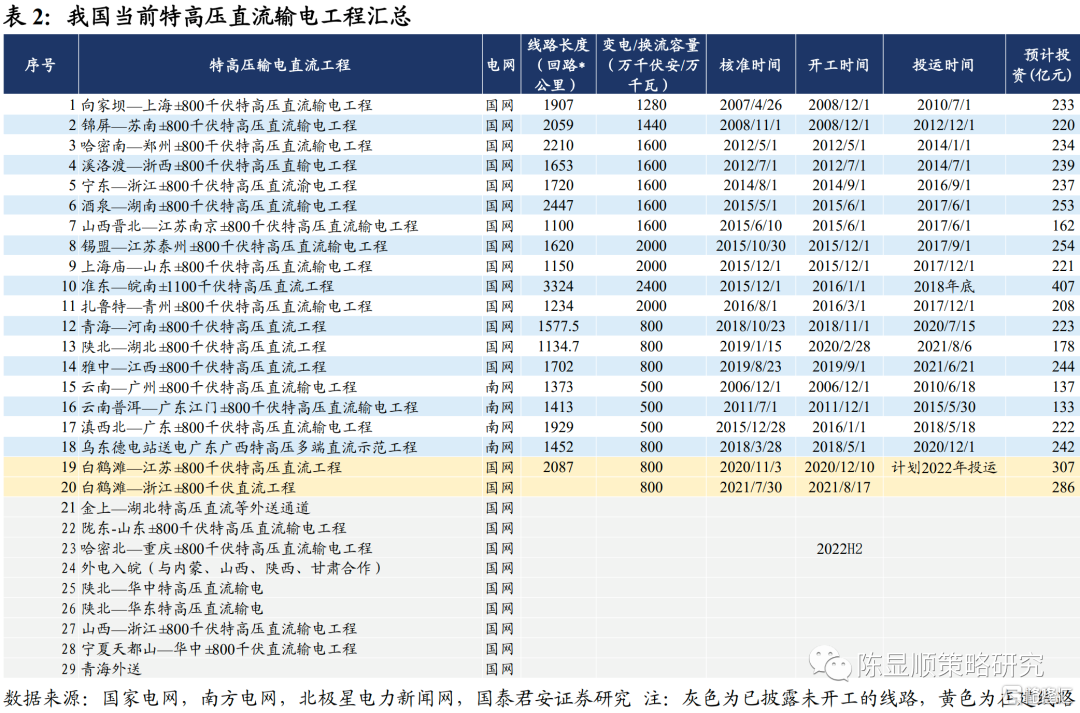Select project '陕北—华中特高压直流输电'
This screenshot has height=713, width=1080.
[172, 588]
